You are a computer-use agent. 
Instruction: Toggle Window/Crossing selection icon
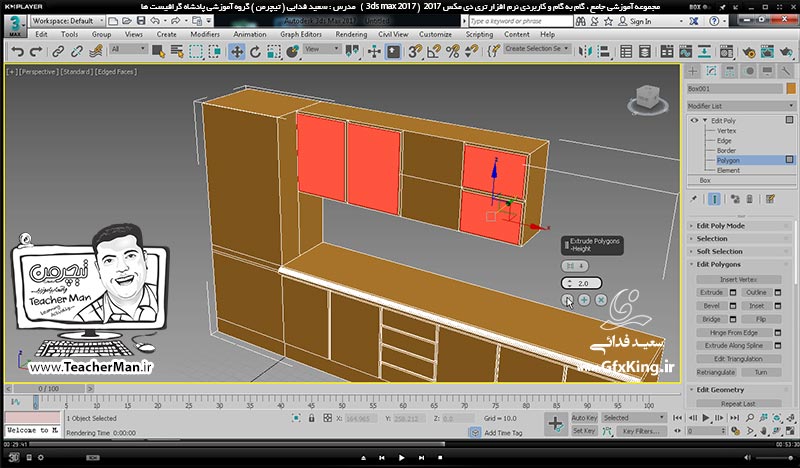[x=215, y=52]
